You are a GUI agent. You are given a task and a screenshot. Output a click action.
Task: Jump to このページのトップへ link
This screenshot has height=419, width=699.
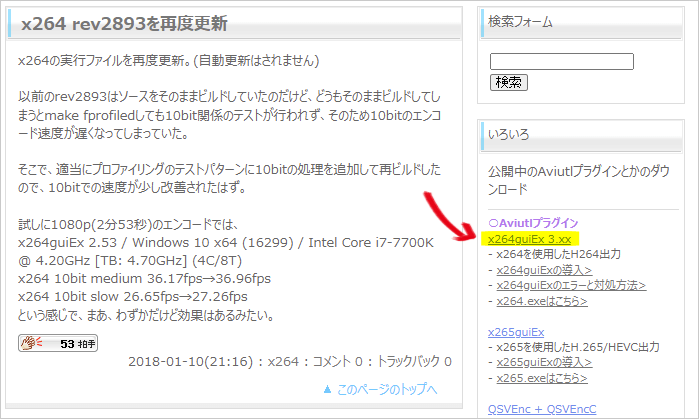387,390
